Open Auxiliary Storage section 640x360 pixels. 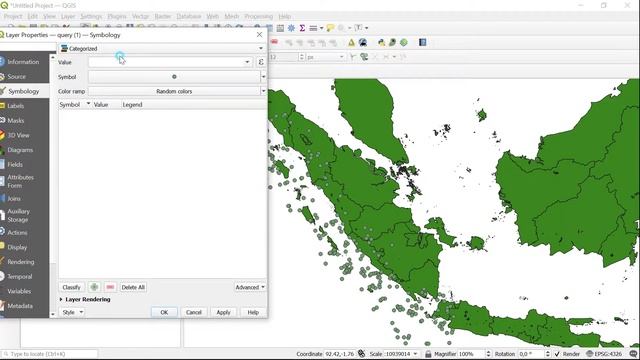pos(18,216)
